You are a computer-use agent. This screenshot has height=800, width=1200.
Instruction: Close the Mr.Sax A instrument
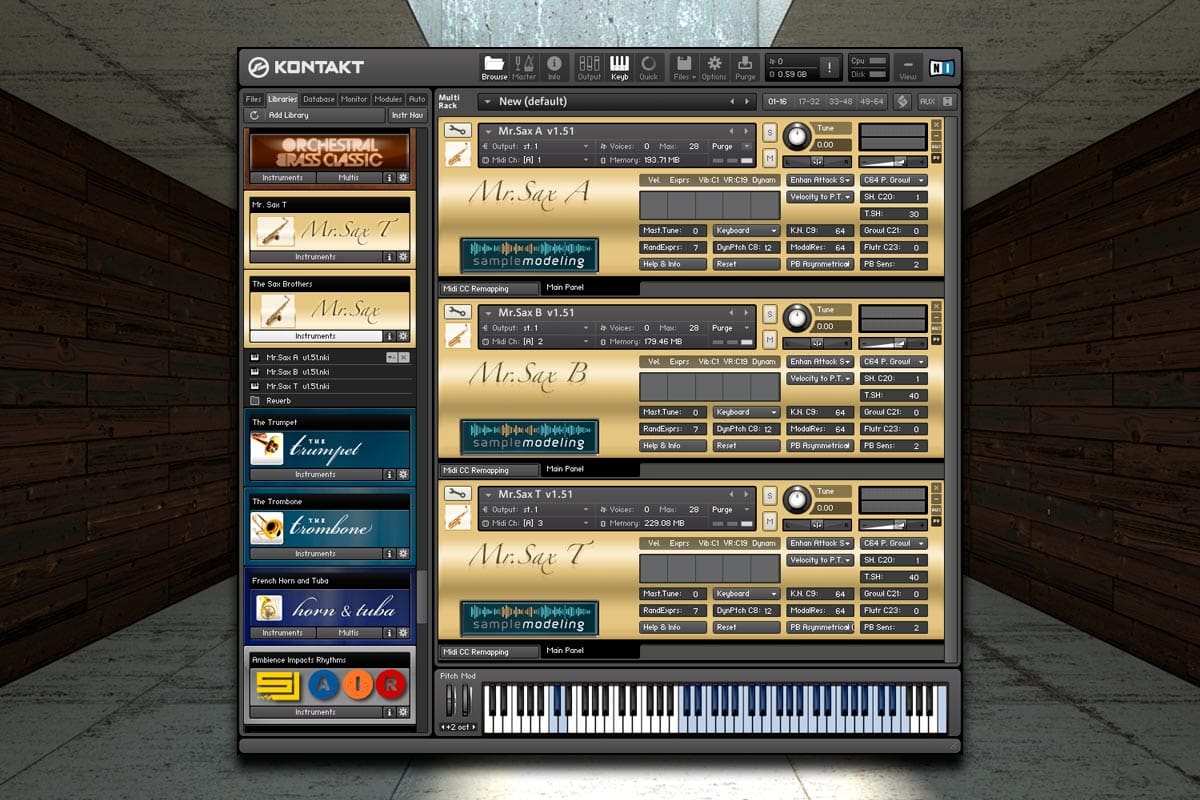coord(936,124)
